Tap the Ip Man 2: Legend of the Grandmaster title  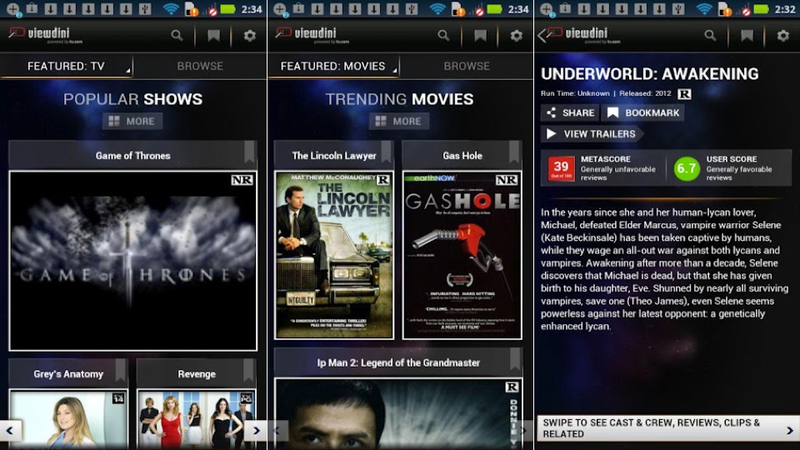click(398, 363)
